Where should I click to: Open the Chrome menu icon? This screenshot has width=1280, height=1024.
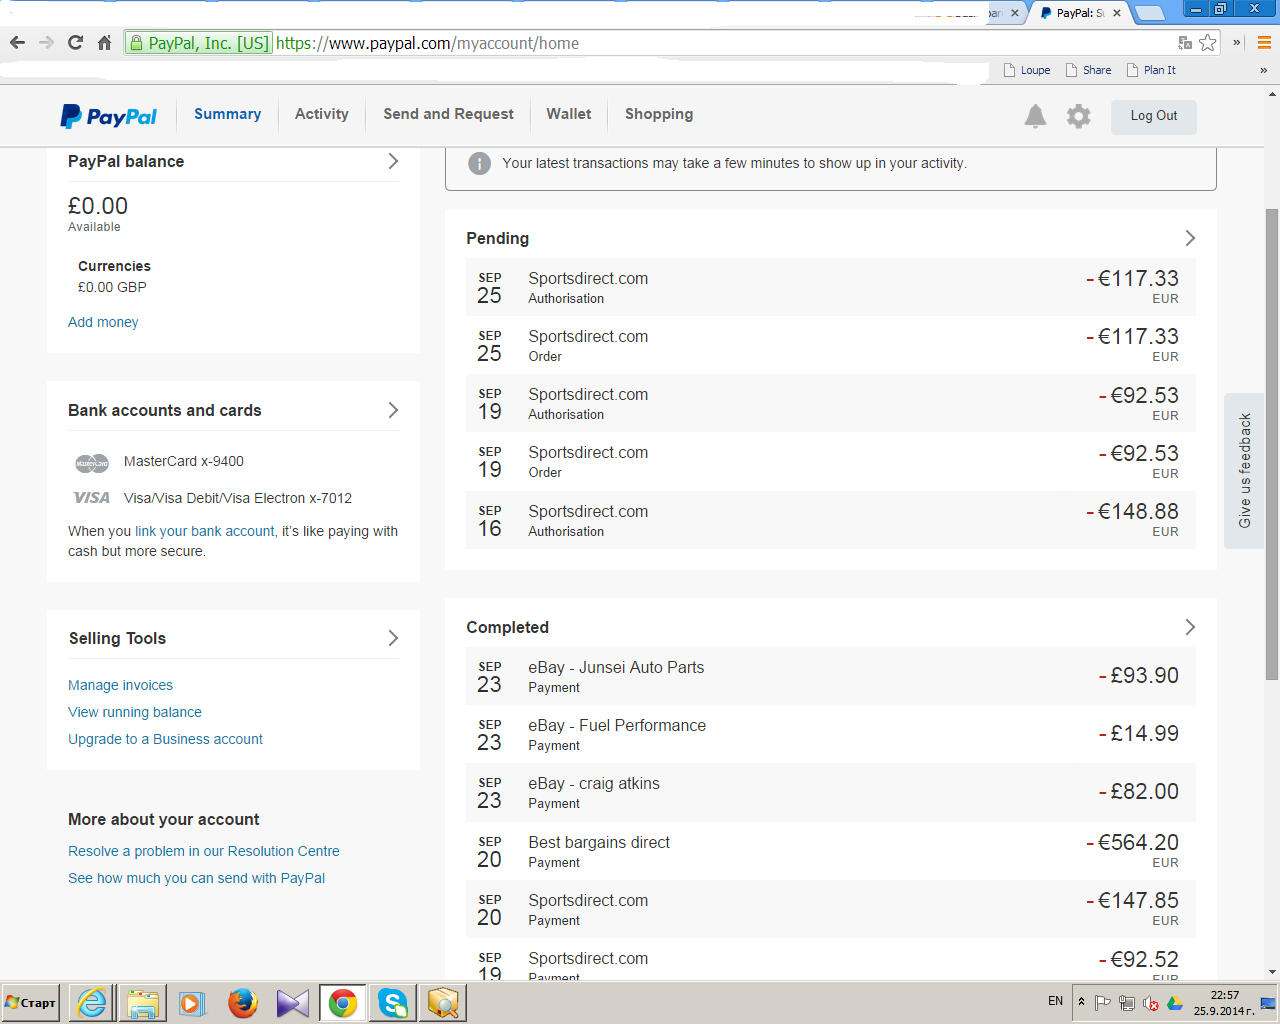[1264, 43]
